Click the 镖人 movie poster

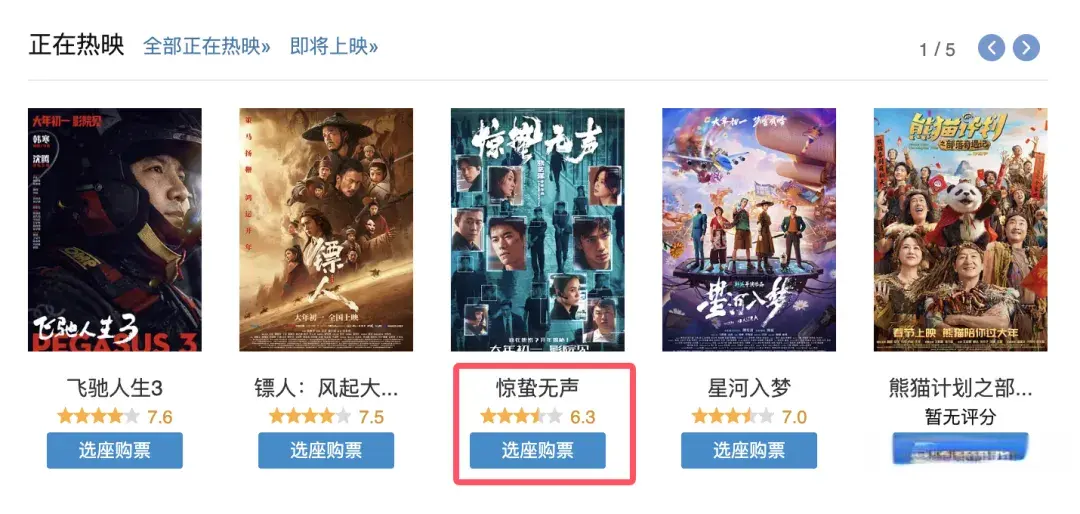pyautogui.click(x=326, y=229)
